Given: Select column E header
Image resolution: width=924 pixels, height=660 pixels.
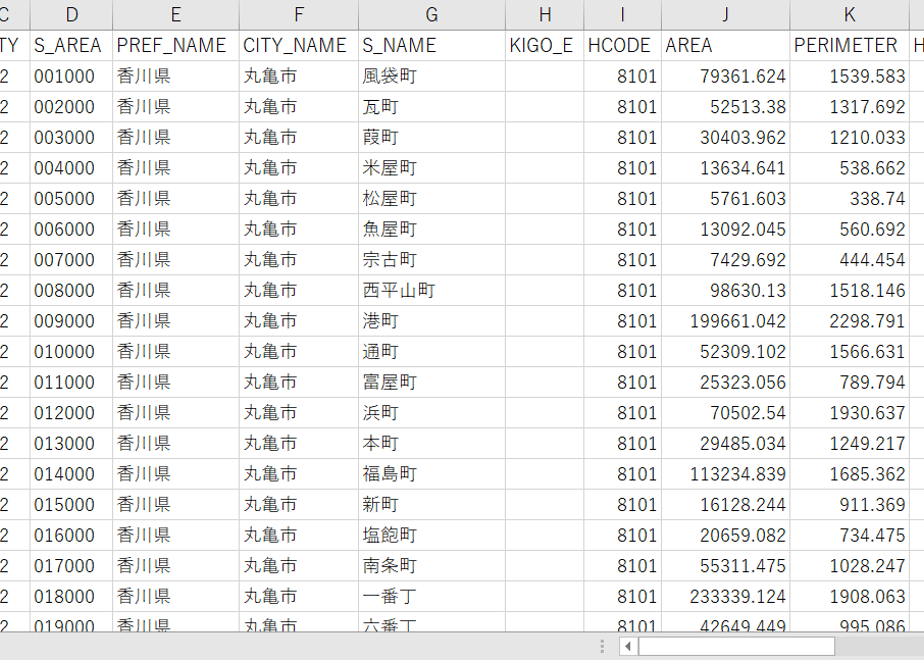Looking at the screenshot, I should 176,15.
